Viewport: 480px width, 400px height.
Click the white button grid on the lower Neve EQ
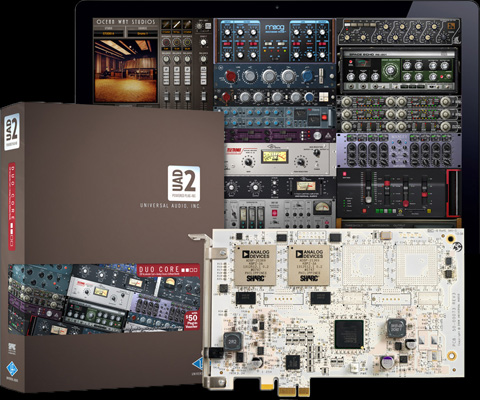pyautogui.click(x=323, y=97)
